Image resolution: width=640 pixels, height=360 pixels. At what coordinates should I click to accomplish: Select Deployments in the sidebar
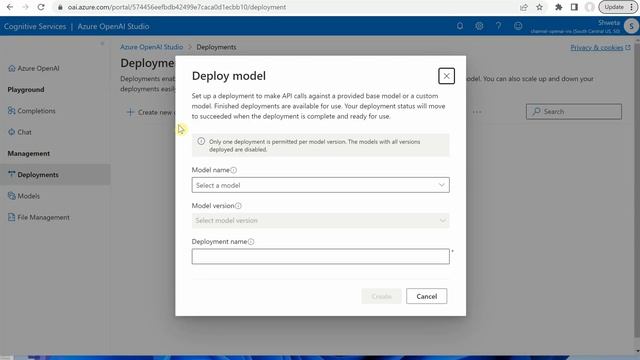(55, 175)
